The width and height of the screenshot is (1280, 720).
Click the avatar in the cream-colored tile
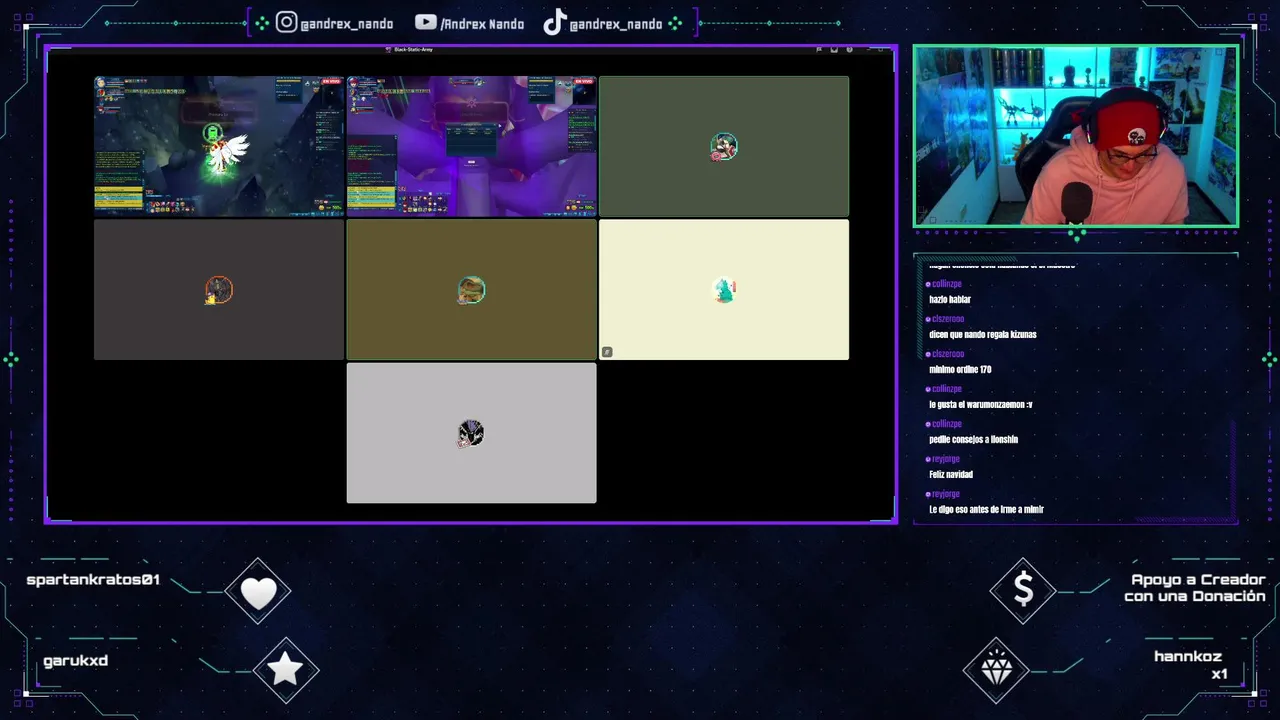point(724,290)
